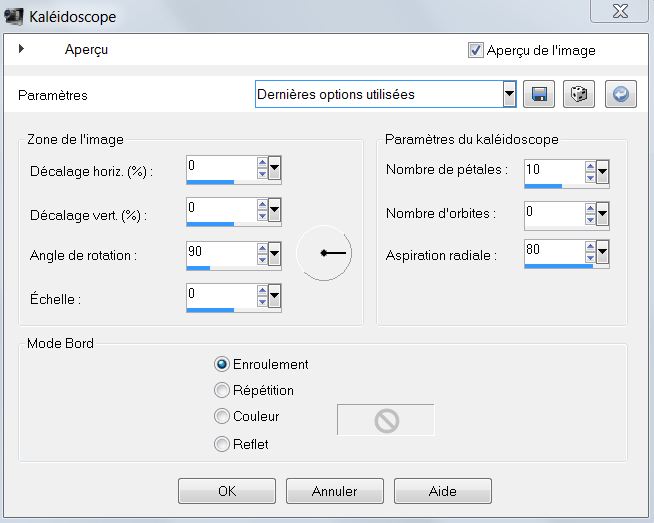
Task: Click in the Échelle value field
Action: click(x=221, y=295)
